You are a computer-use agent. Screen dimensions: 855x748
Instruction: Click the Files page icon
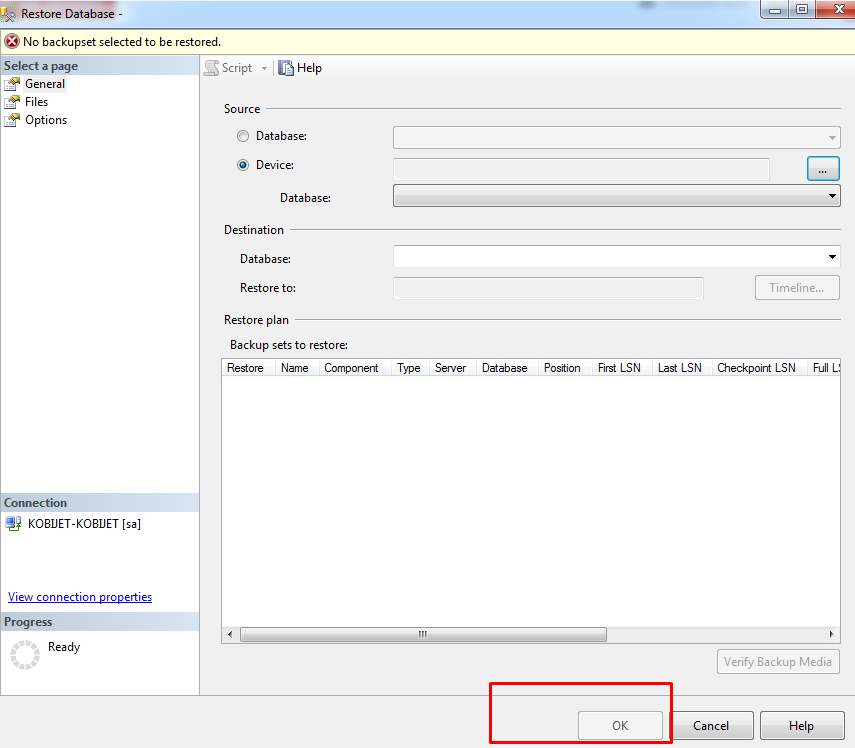(12, 102)
